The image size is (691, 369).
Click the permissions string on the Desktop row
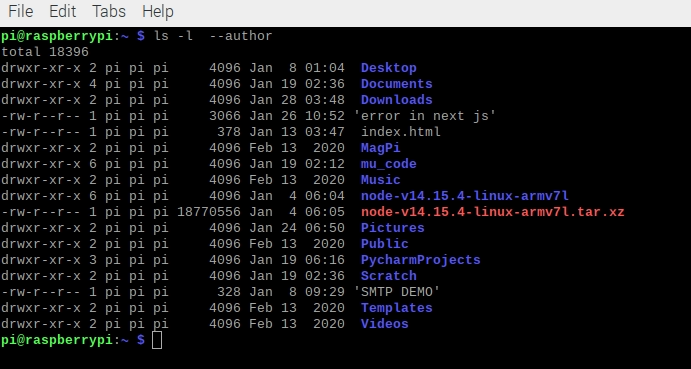point(41,68)
